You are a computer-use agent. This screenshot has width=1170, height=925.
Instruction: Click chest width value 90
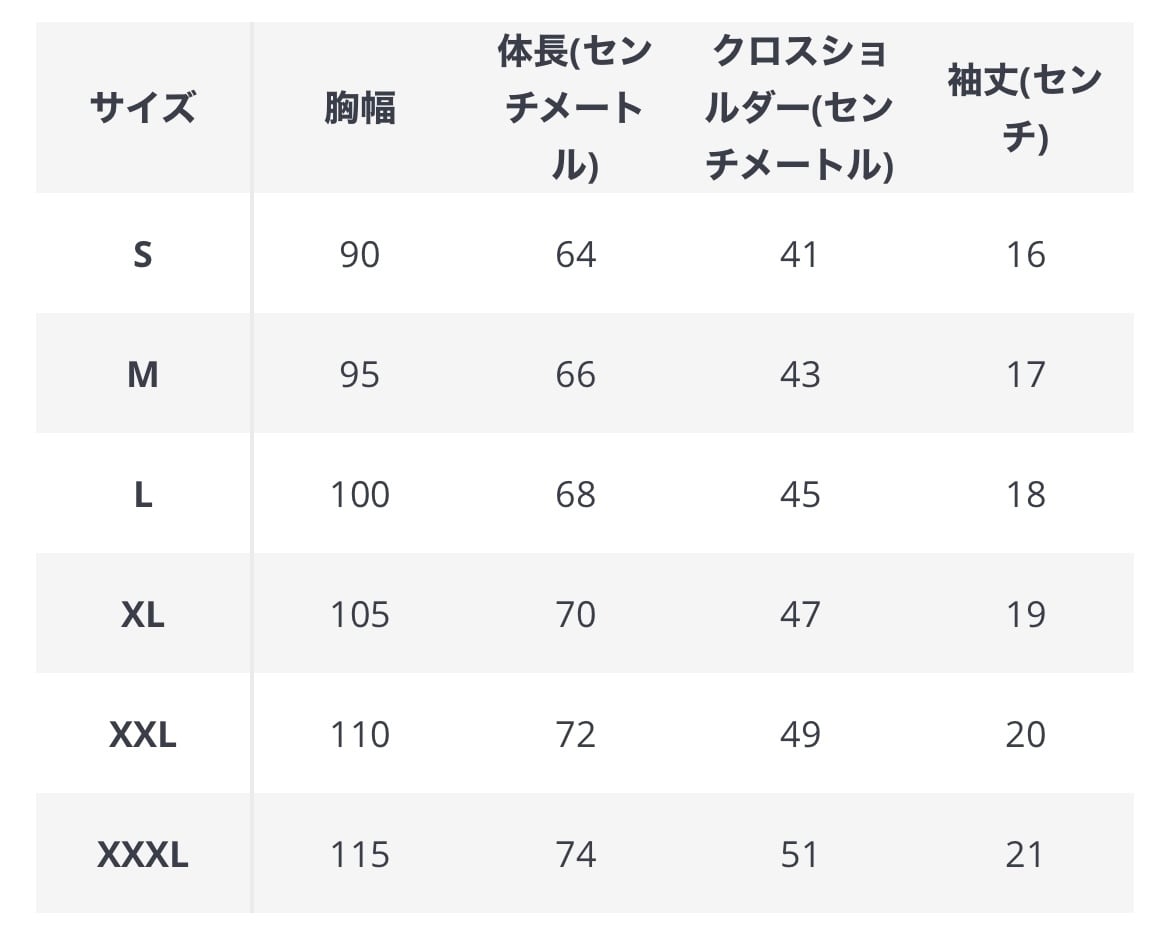click(360, 255)
